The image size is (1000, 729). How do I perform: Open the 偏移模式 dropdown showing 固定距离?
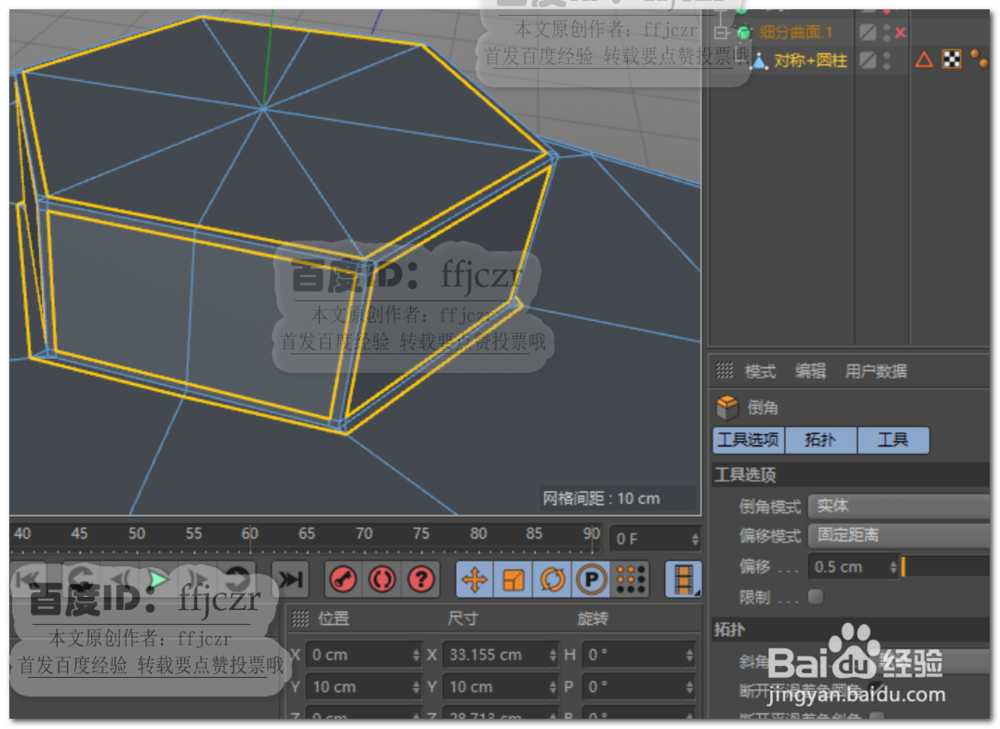899,534
